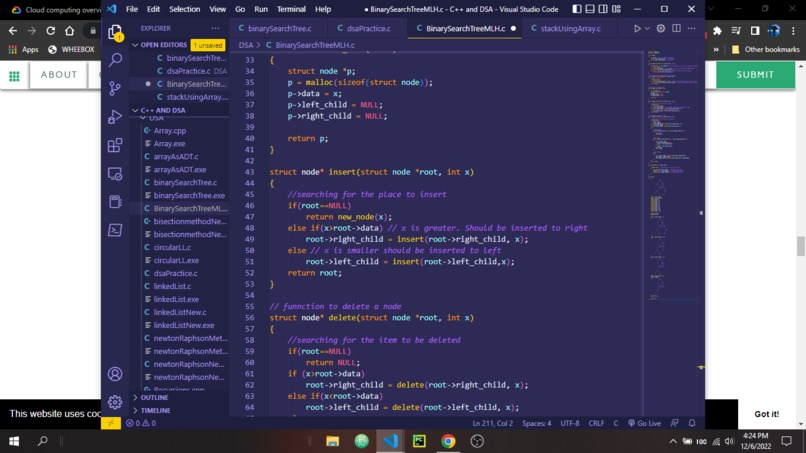Open the Selection menu
Screen dimensions: 806x453
coord(185,9)
